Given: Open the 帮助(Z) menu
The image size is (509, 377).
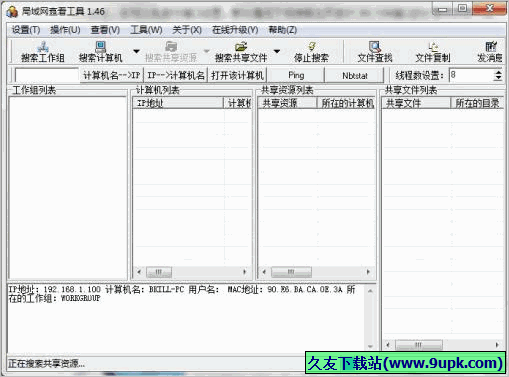Looking at the screenshot, I should coord(283,30).
